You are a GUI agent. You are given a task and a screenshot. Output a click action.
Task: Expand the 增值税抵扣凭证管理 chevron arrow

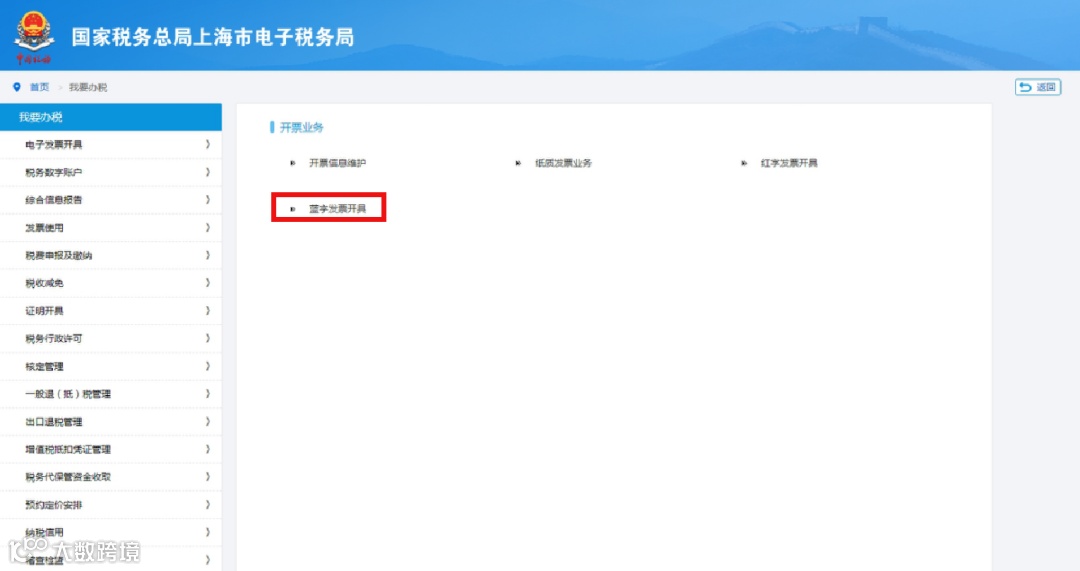tap(207, 449)
